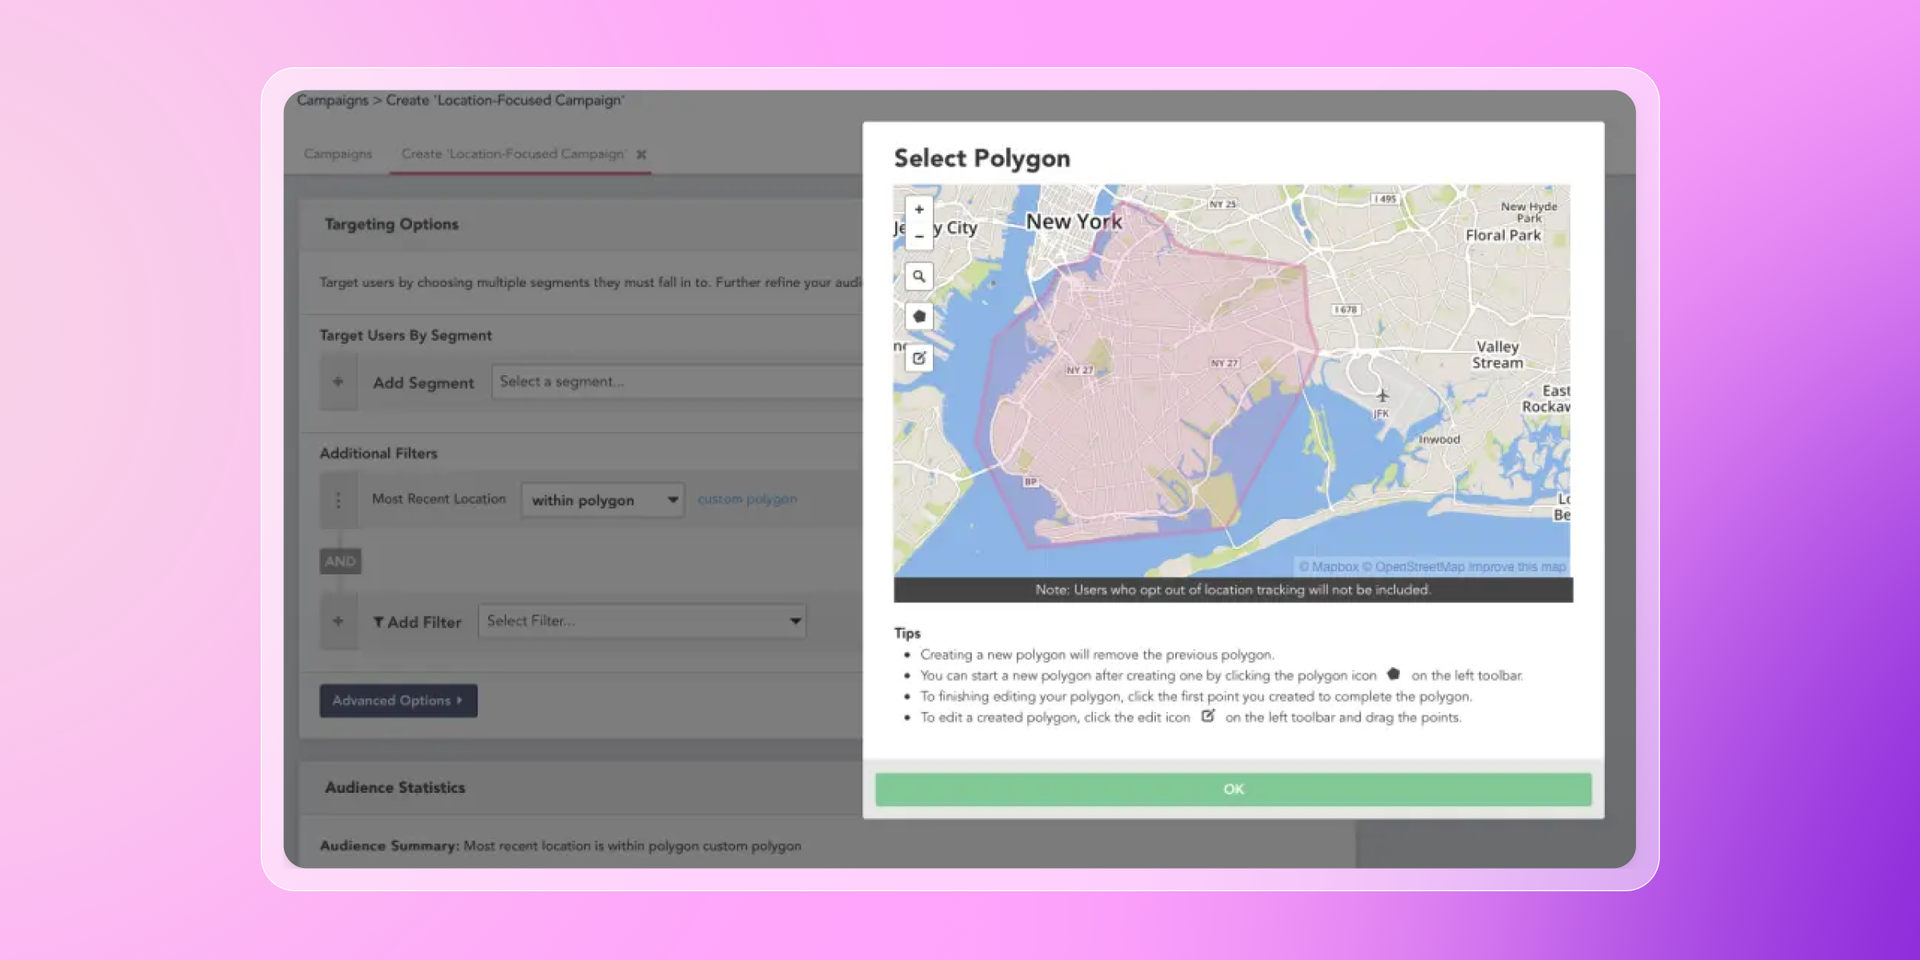
Task: Open the map search tool
Action: click(x=919, y=276)
